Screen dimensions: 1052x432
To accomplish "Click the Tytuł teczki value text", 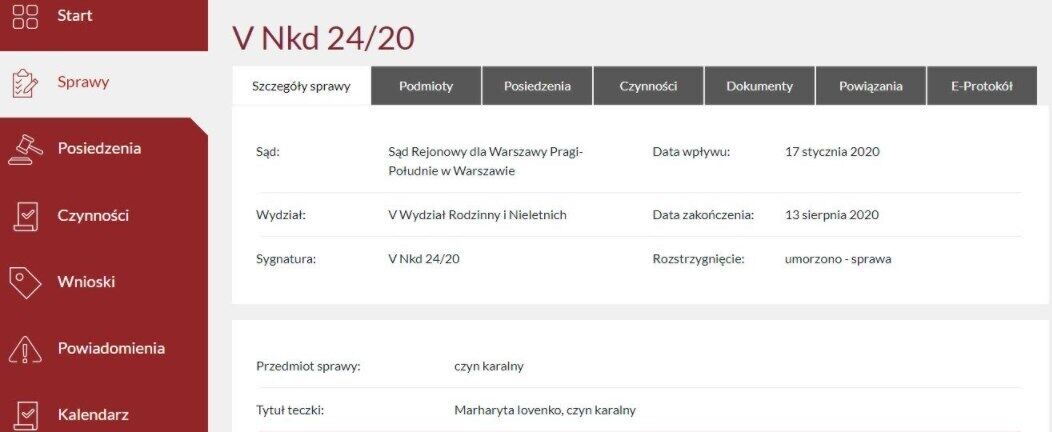I will tap(544, 410).
